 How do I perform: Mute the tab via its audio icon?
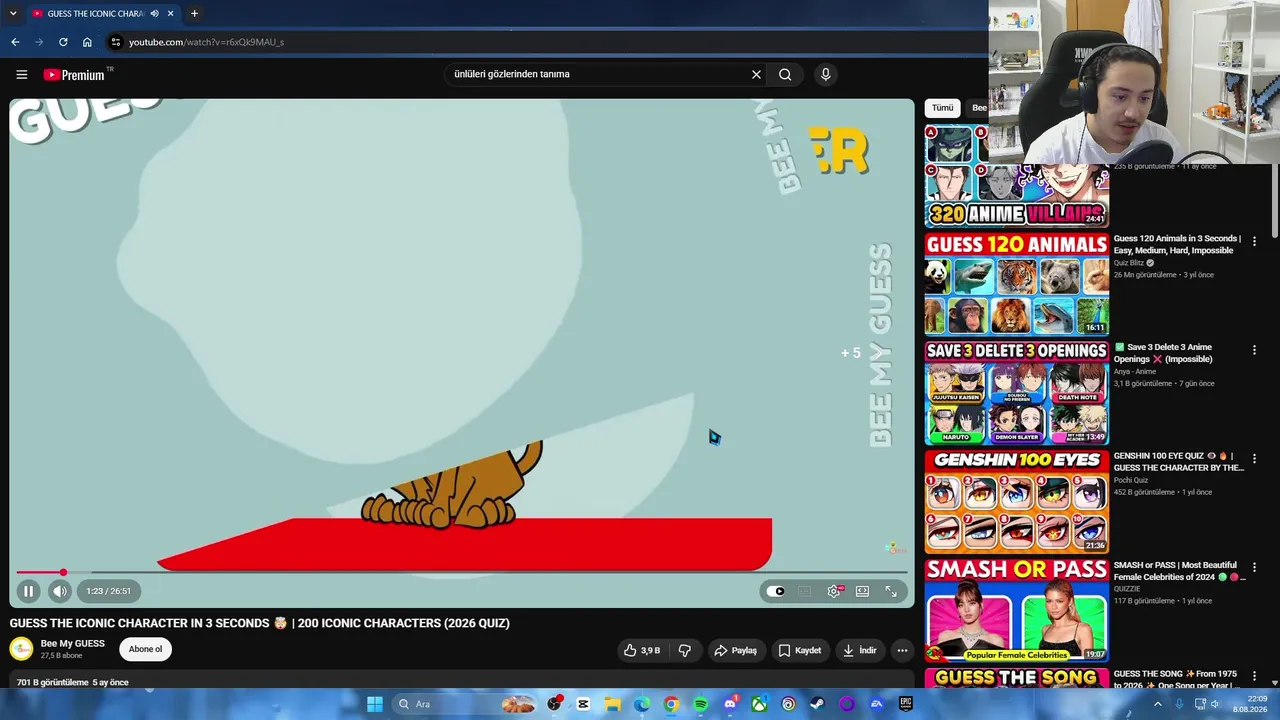coord(154,13)
